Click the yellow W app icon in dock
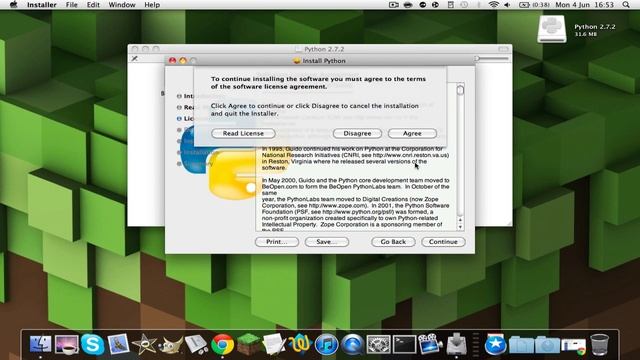 [x=300, y=344]
